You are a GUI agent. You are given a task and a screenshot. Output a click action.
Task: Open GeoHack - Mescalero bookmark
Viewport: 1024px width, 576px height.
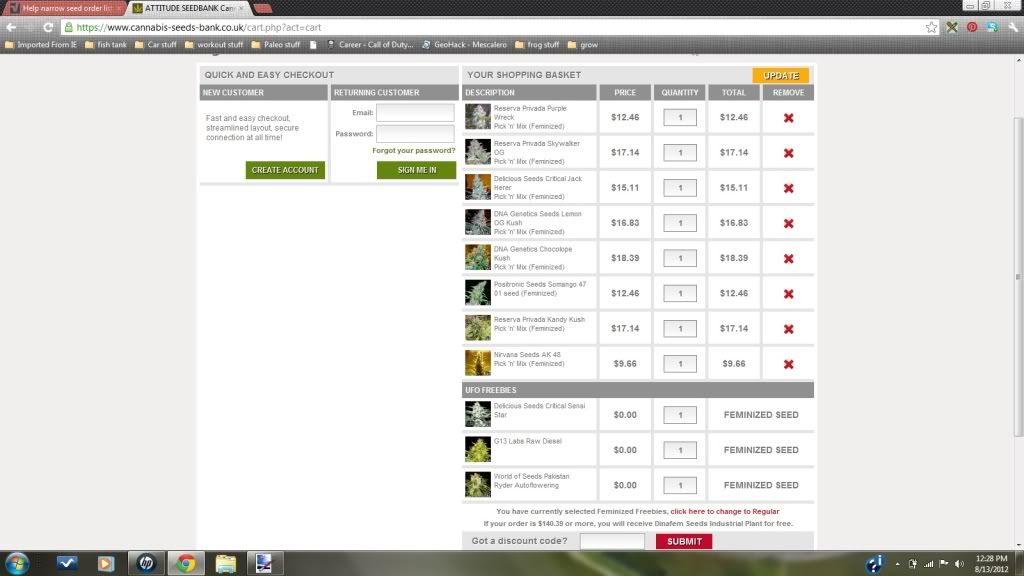tap(464, 45)
